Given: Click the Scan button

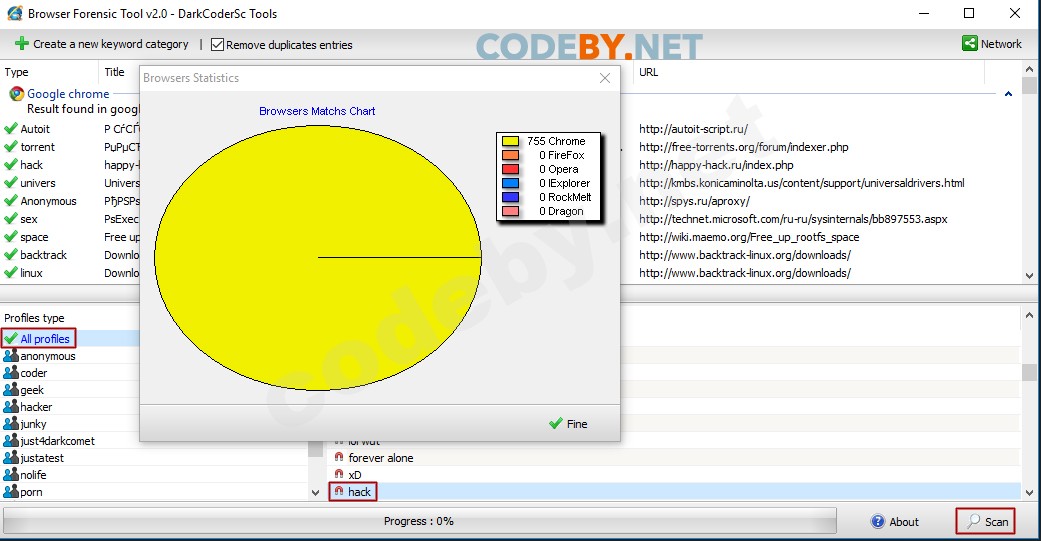Looking at the screenshot, I should tap(986, 521).
